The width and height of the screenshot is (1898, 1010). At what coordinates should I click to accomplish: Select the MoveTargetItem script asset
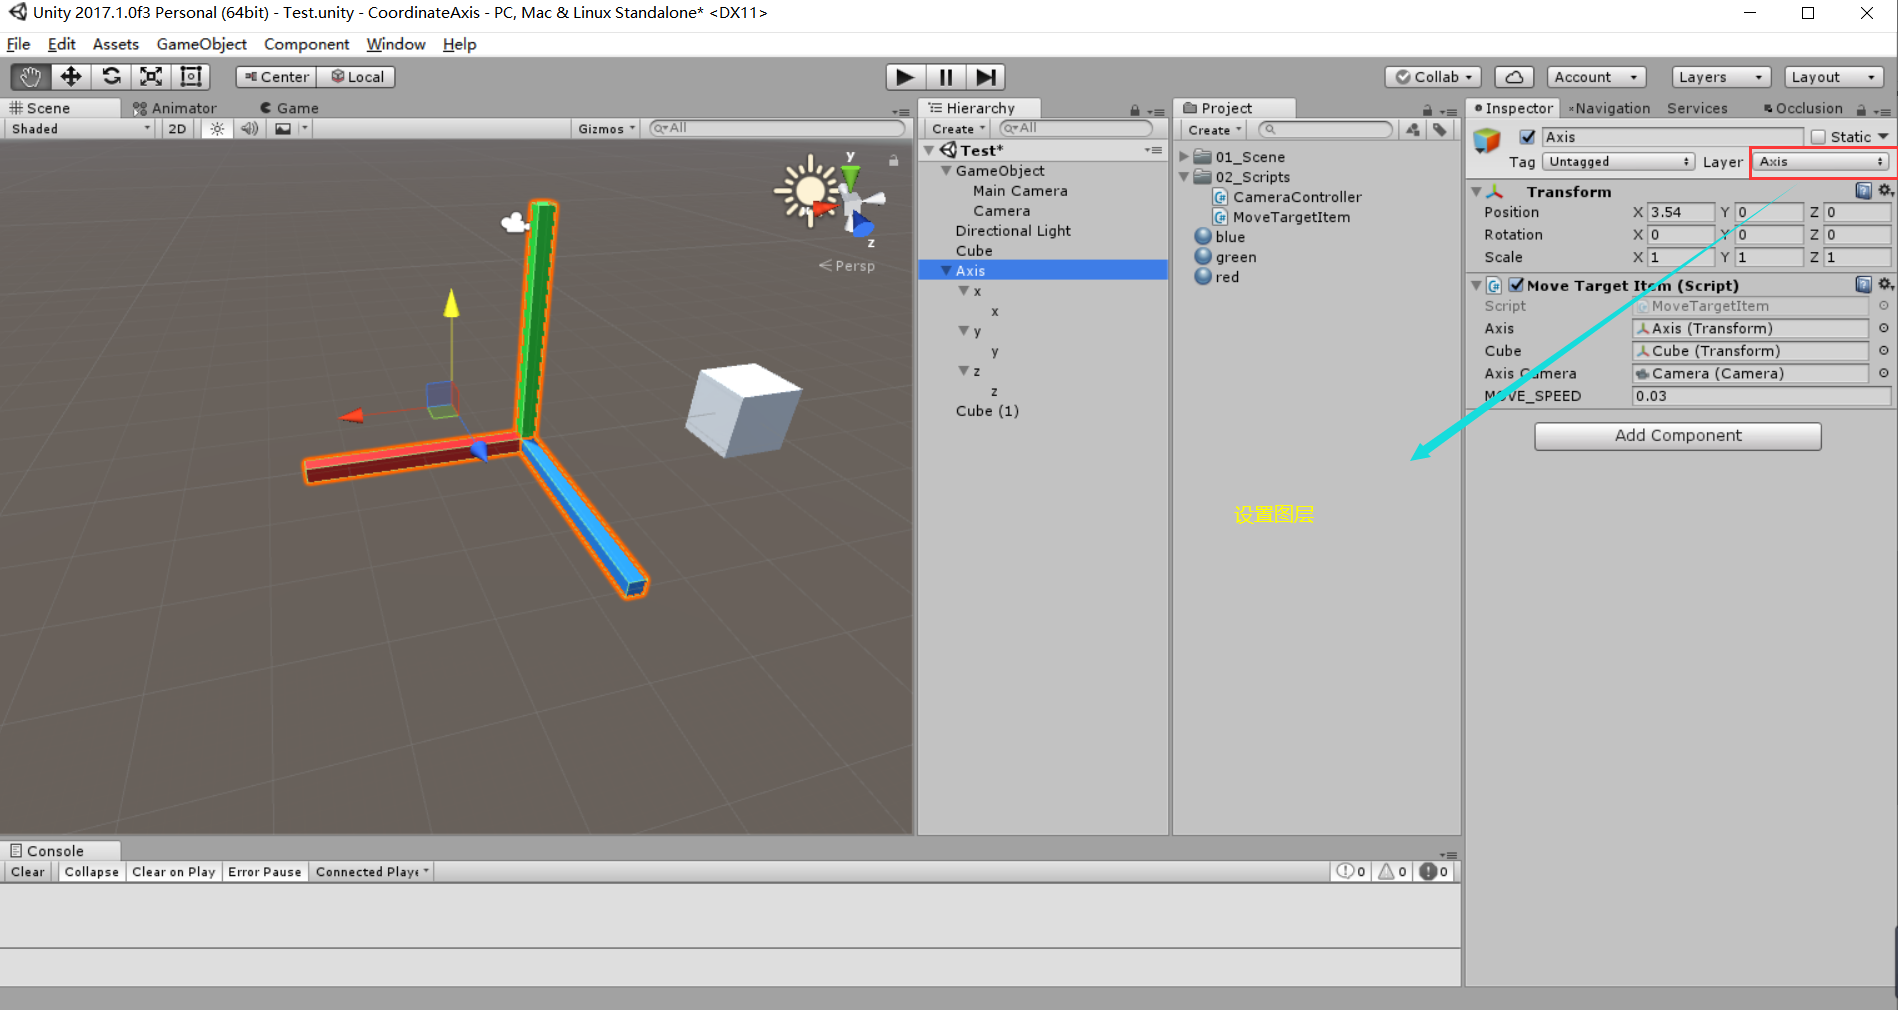1291,217
